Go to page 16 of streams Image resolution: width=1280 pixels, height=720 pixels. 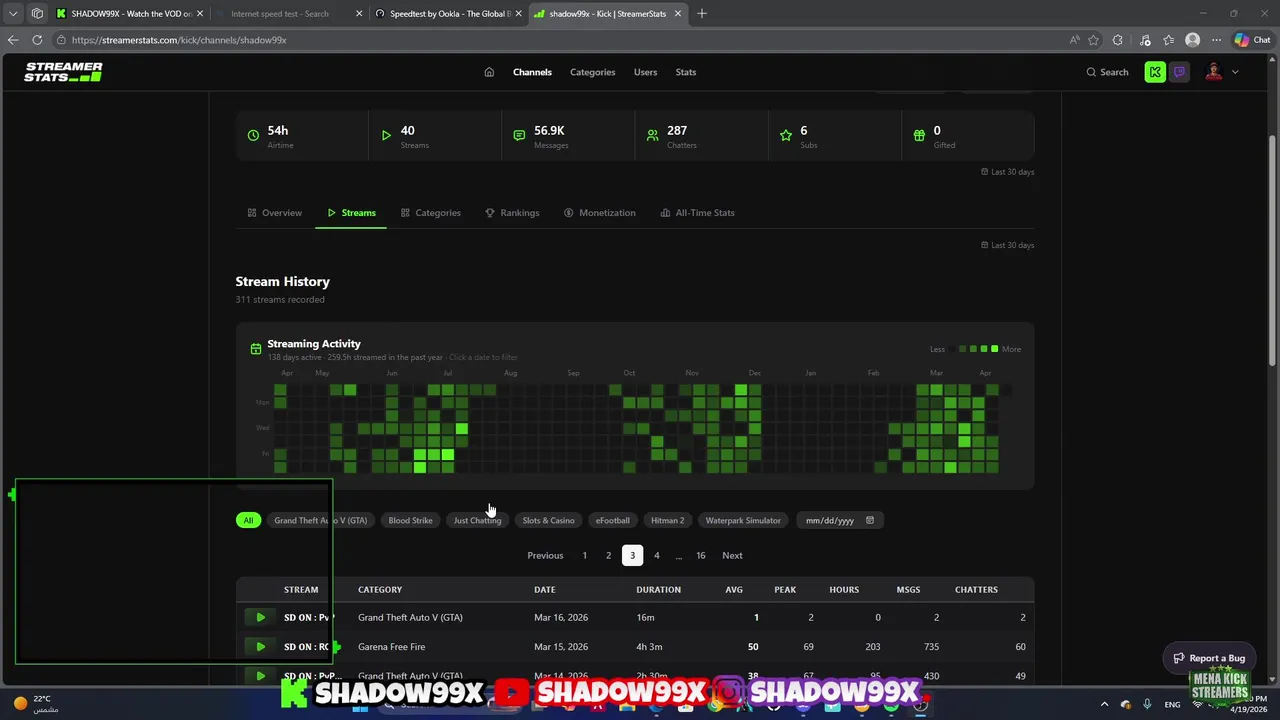[x=701, y=555]
